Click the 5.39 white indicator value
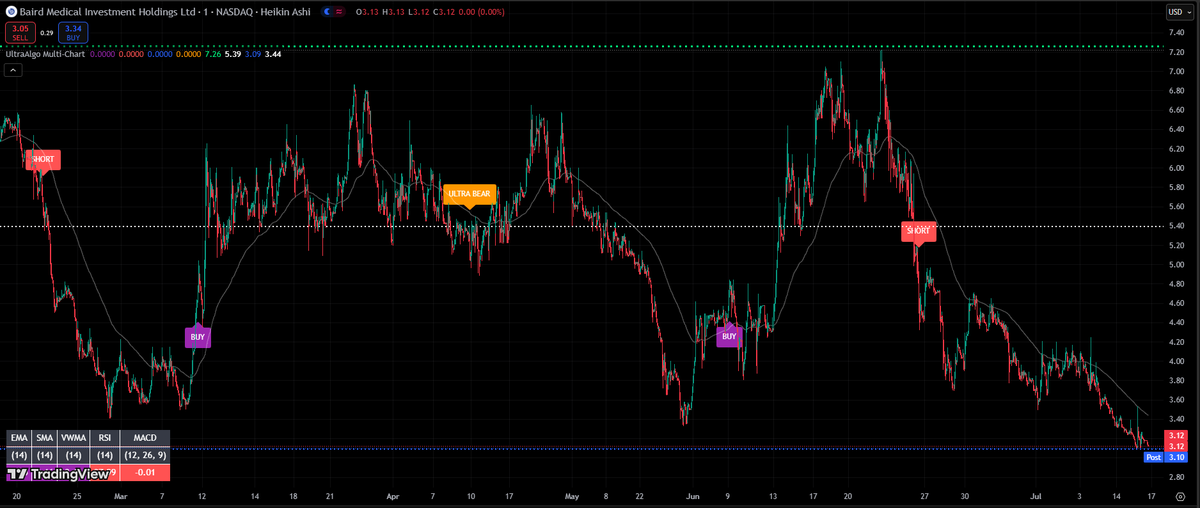Image resolution: width=1200 pixels, height=508 pixels. click(233, 54)
